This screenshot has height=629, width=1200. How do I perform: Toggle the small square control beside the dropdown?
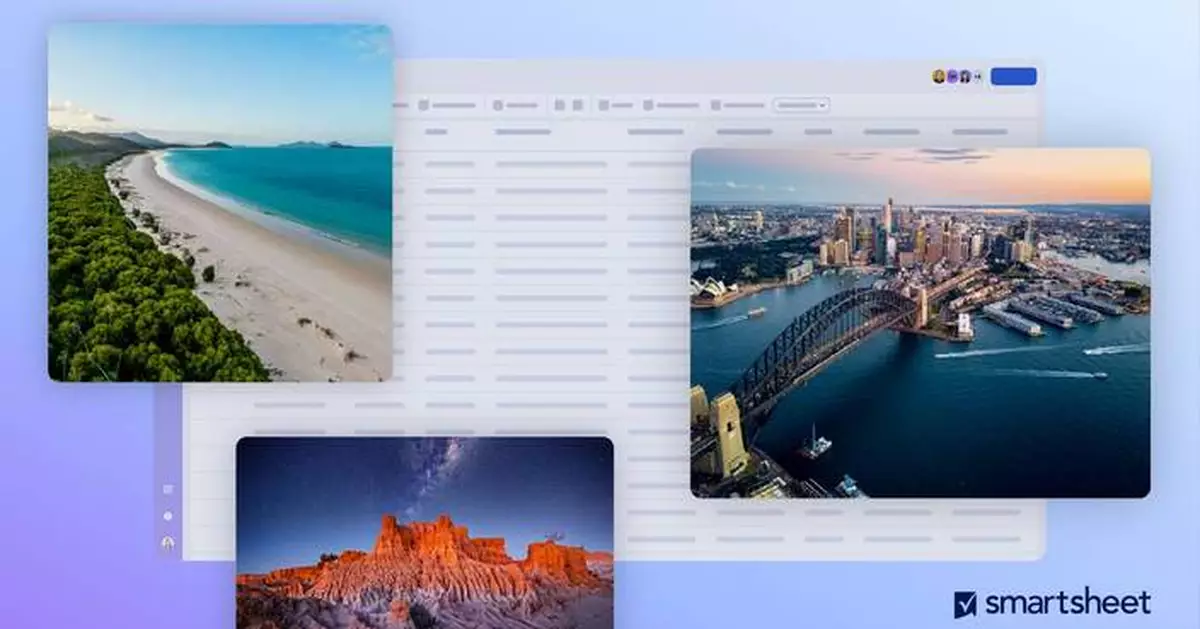pos(714,103)
